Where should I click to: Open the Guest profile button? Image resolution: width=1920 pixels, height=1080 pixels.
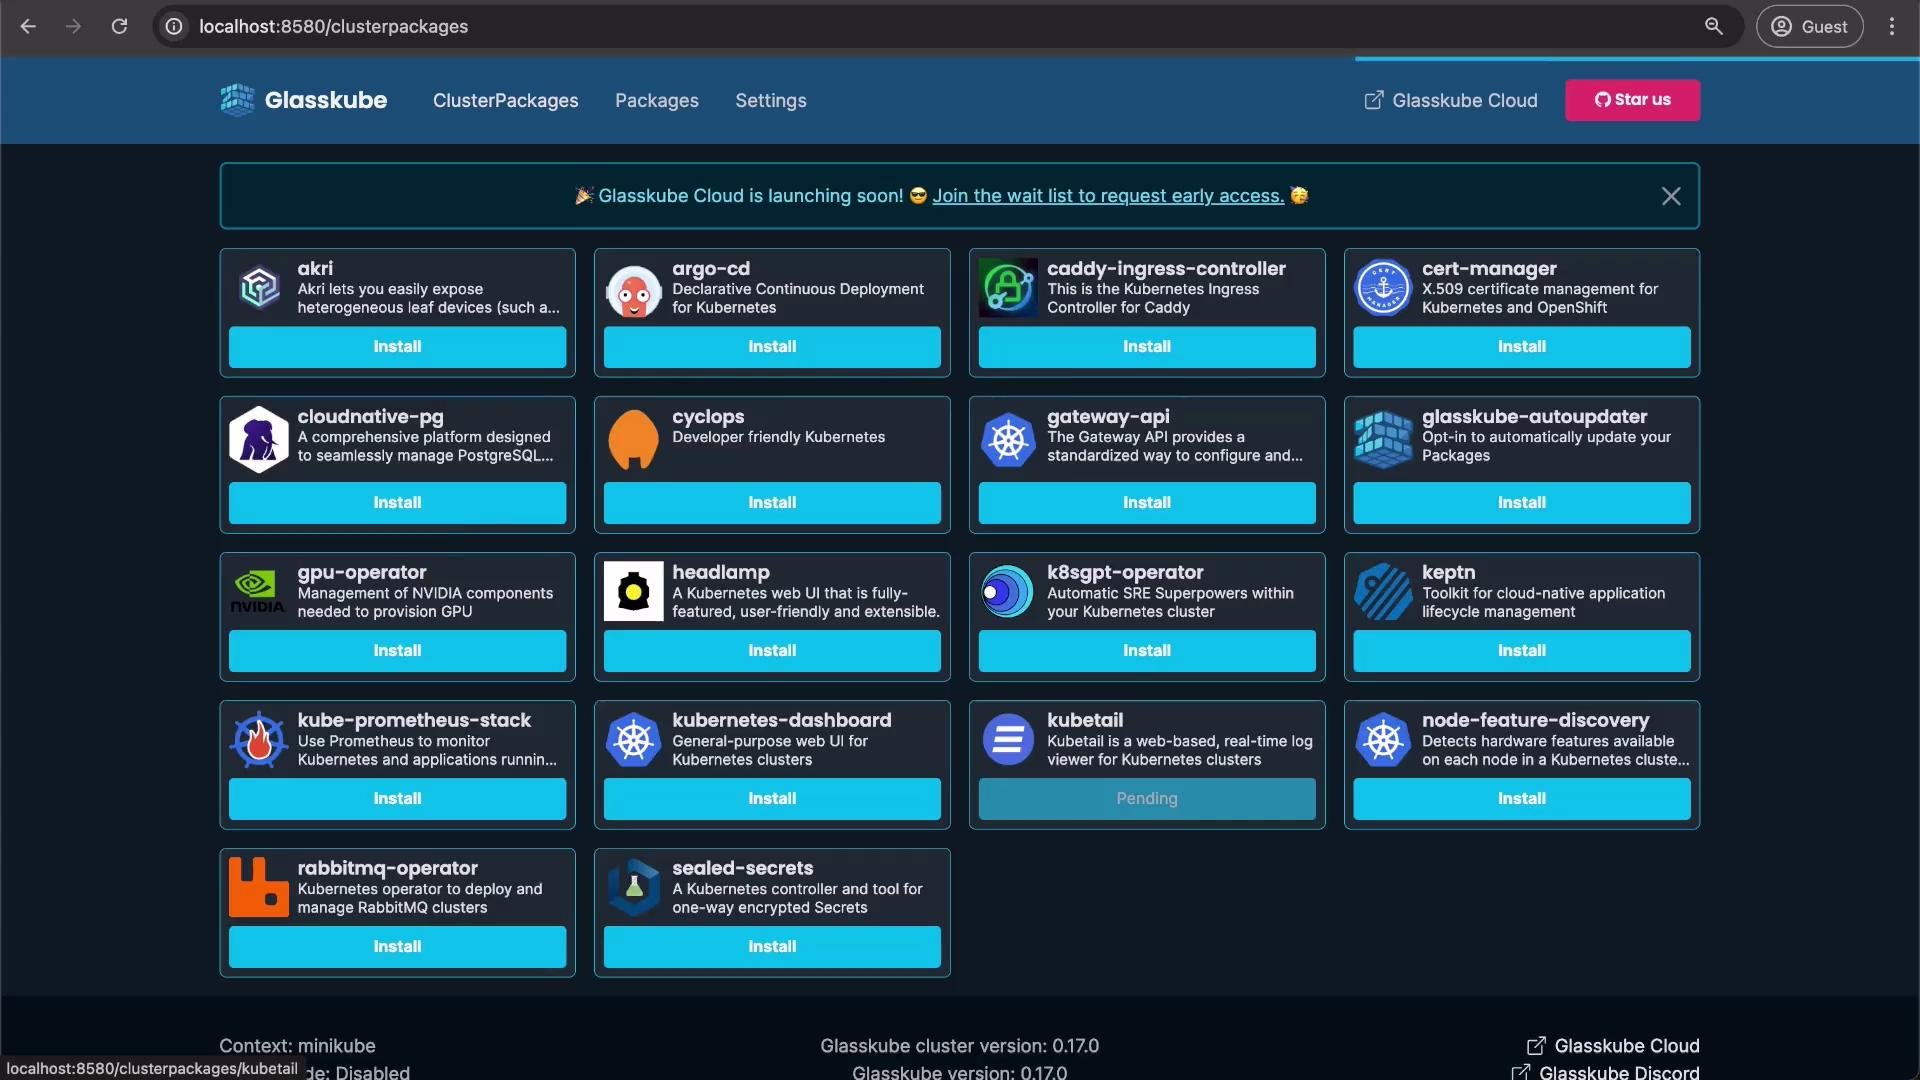1809,27
